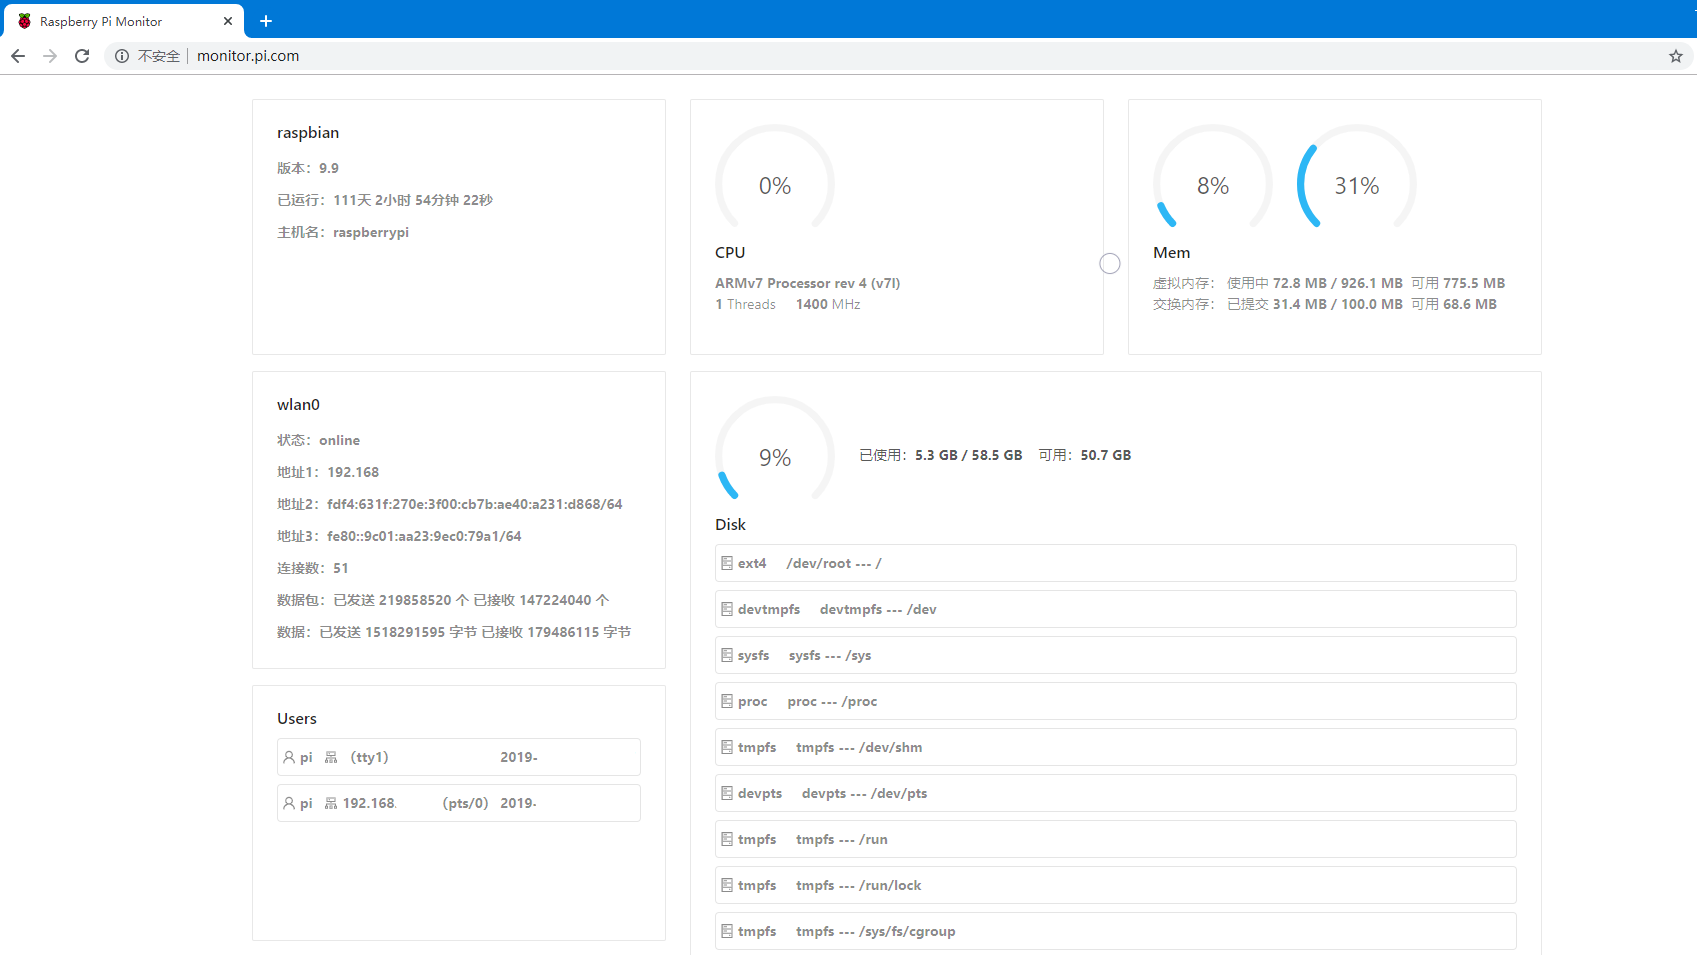Click the file icon beside ext4

tap(727, 563)
